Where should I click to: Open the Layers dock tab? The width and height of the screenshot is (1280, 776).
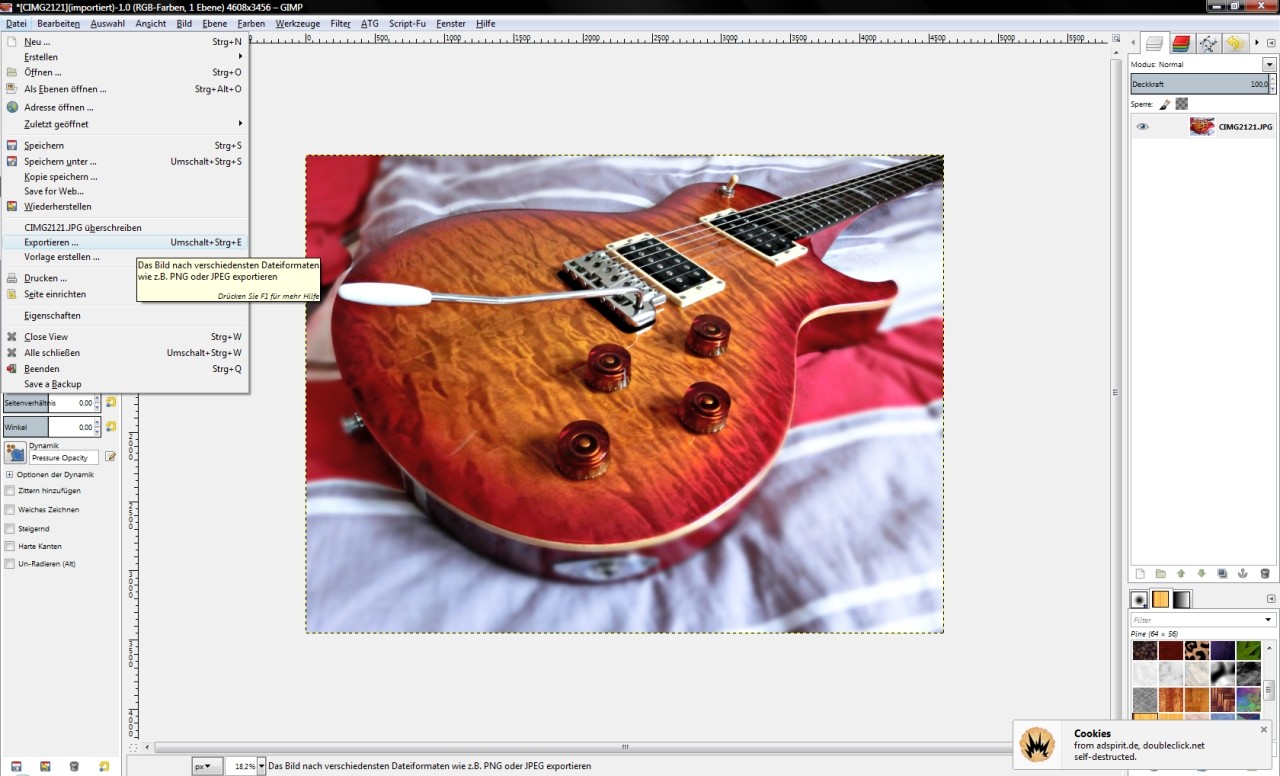(x=1155, y=43)
